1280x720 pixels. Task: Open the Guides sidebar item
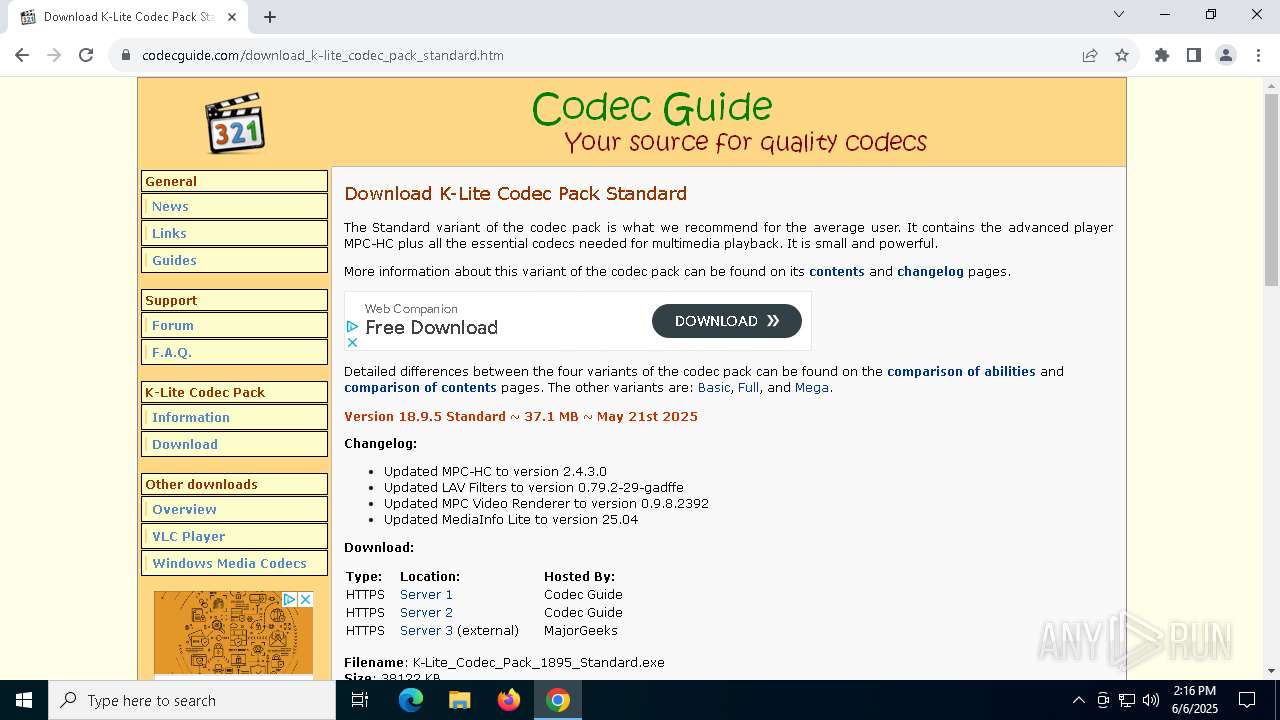click(x=234, y=261)
